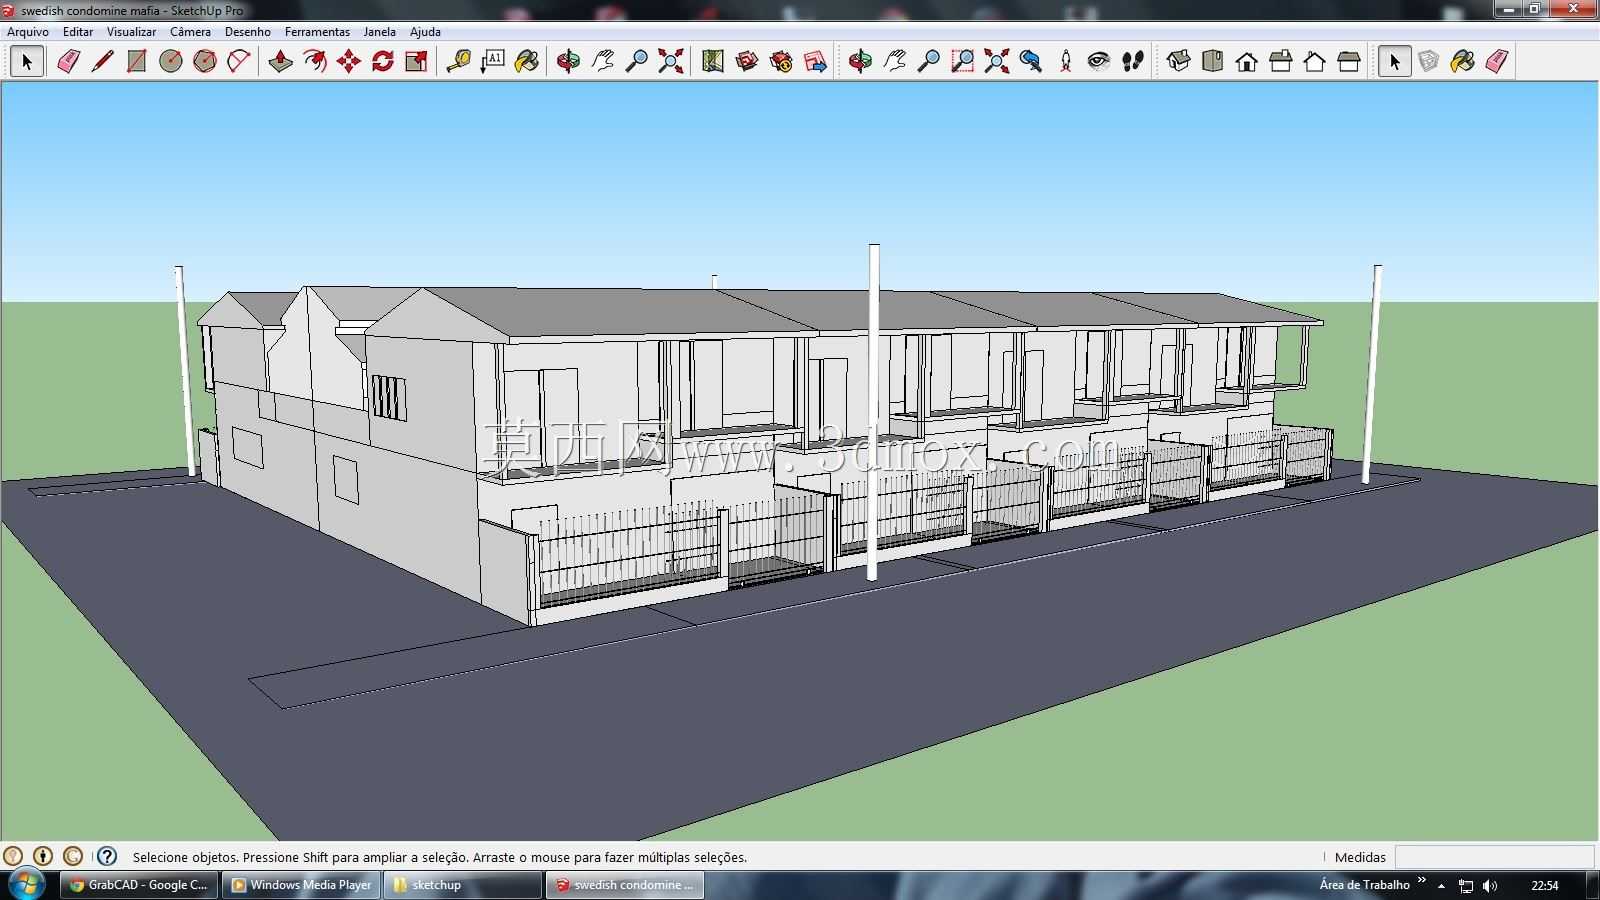Click Orbit icon right of Text-side Paint Bucket
1600x900 pixels.
click(x=568, y=61)
